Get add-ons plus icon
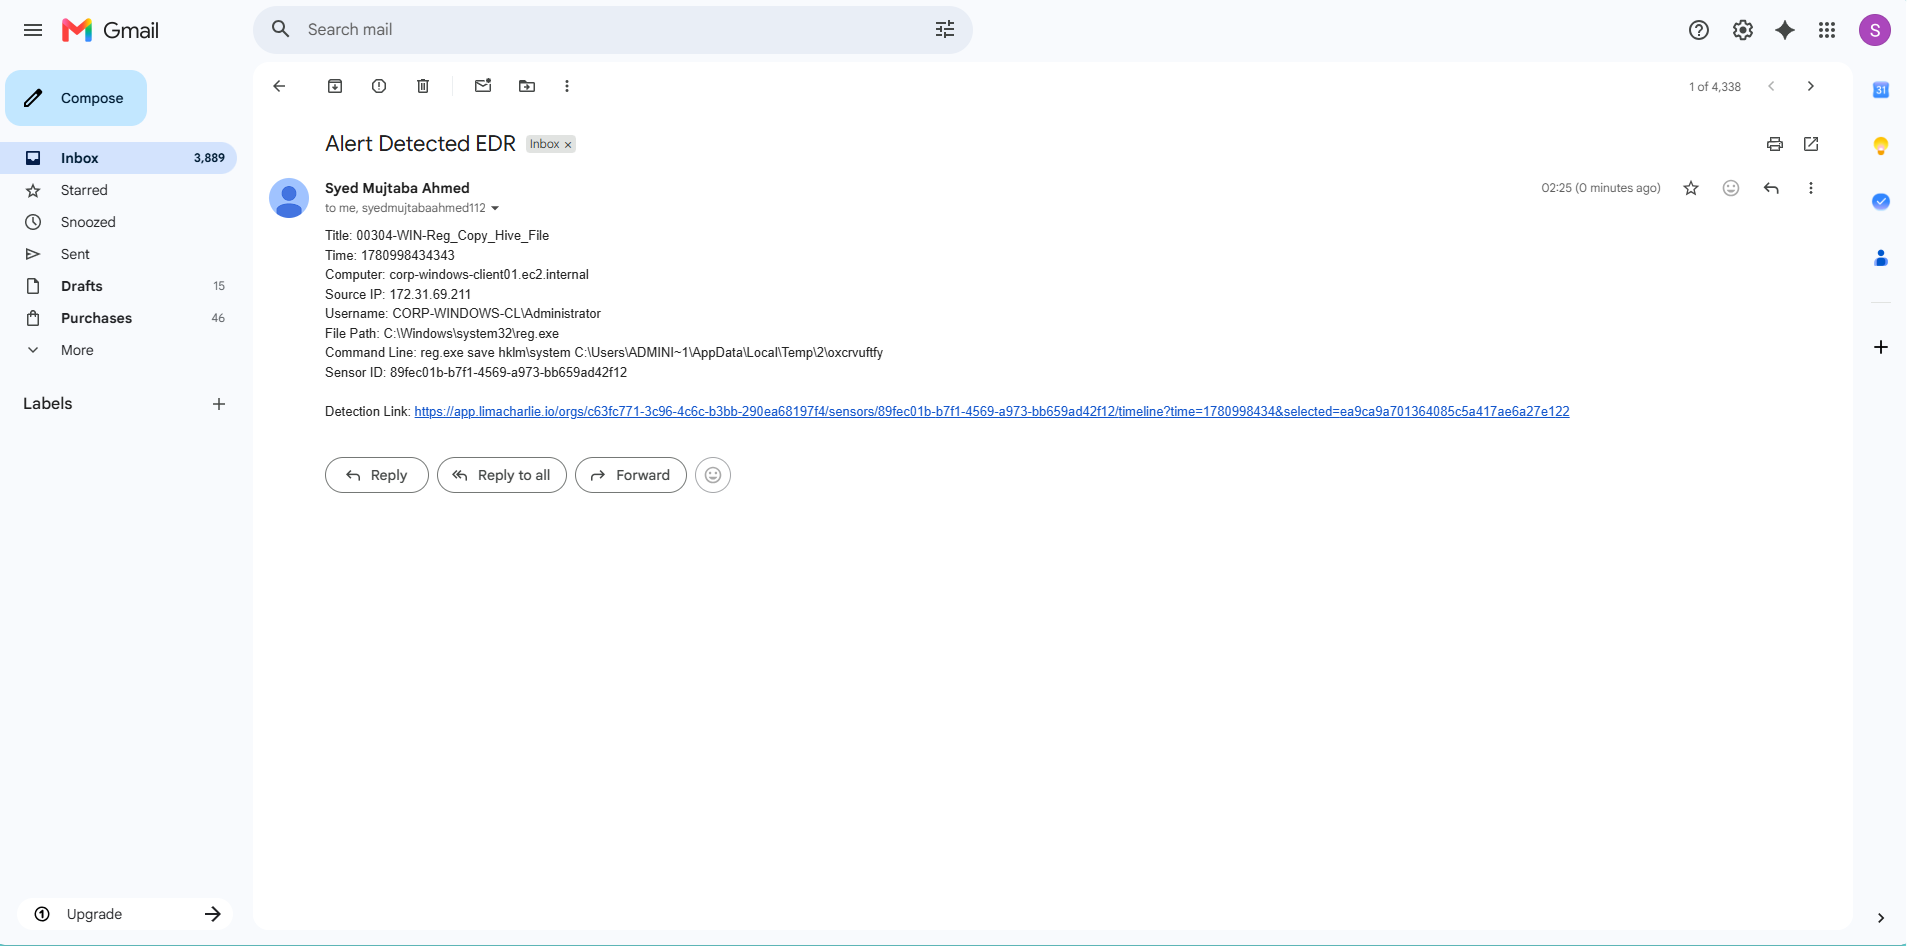The height and width of the screenshot is (947, 1907). pyautogui.click(x=1881, y=347)
